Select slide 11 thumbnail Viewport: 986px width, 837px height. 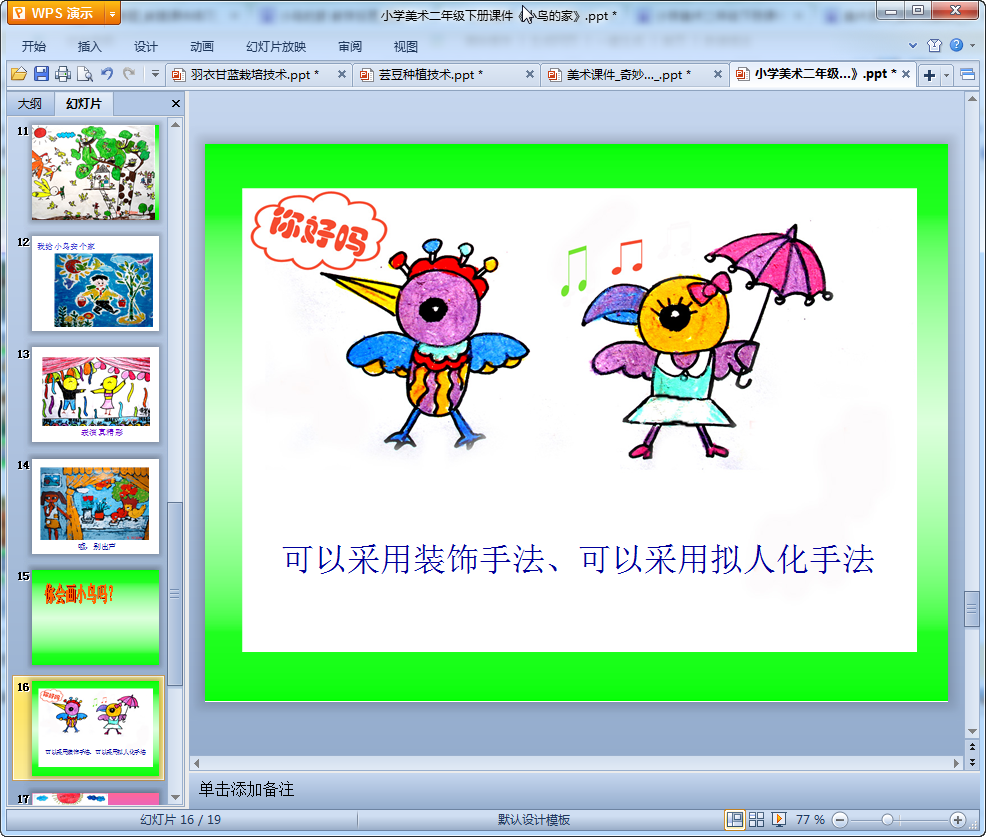(x=96, y=172)
